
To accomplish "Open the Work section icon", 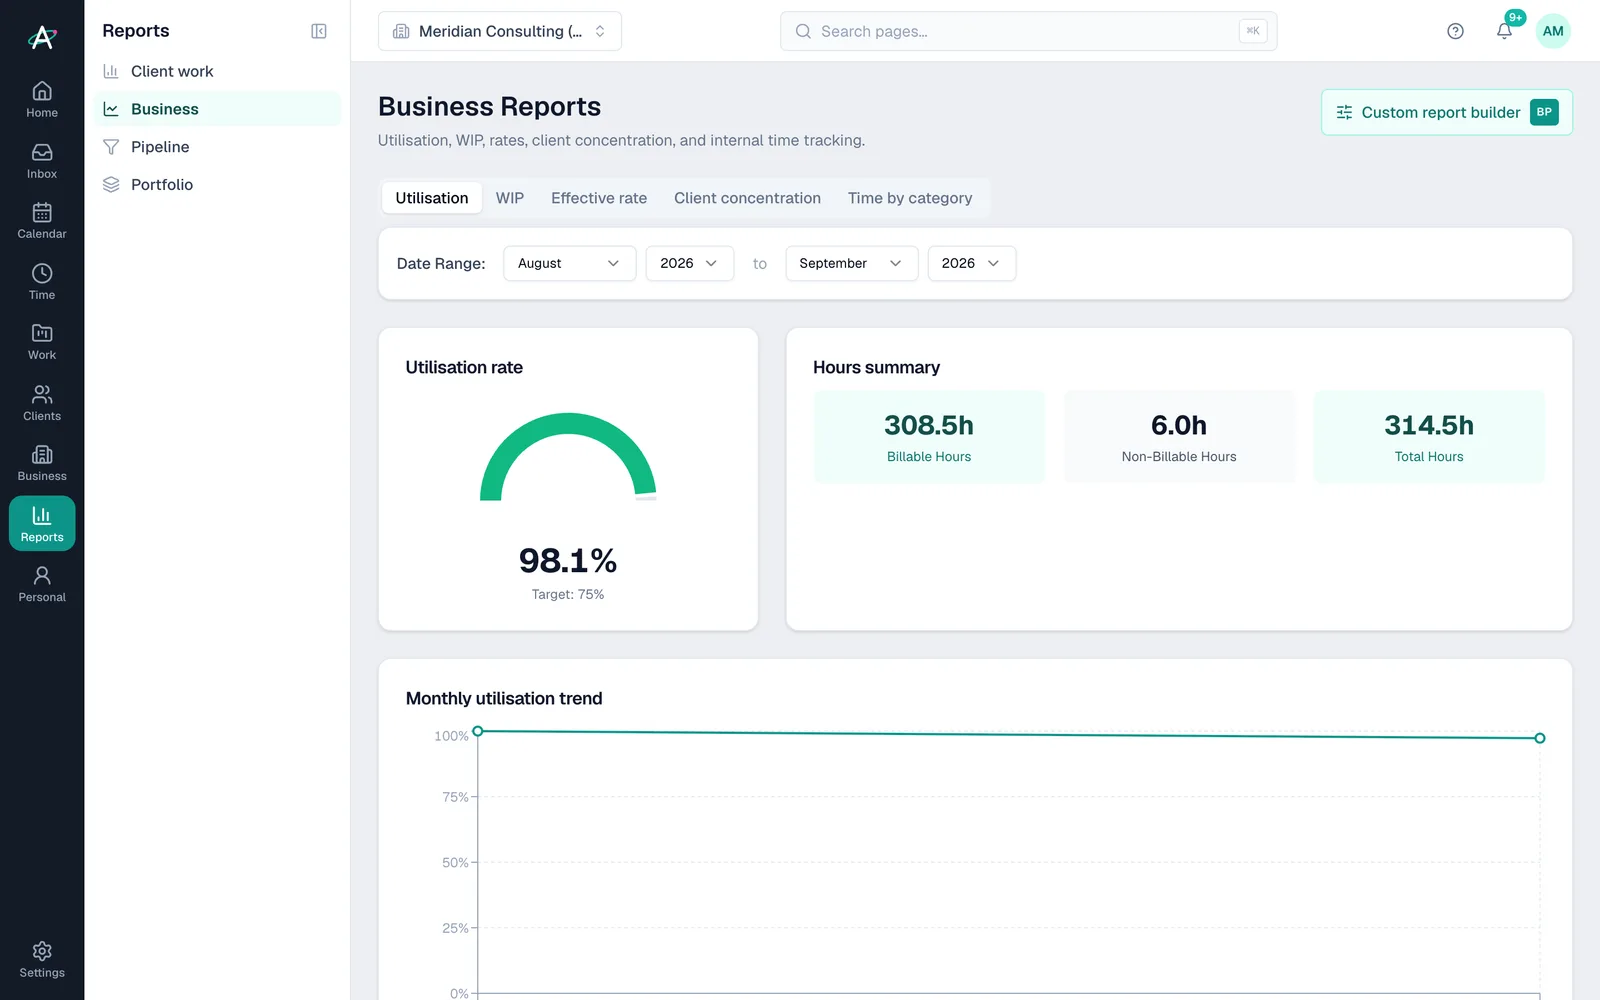I will coord(42,342).
